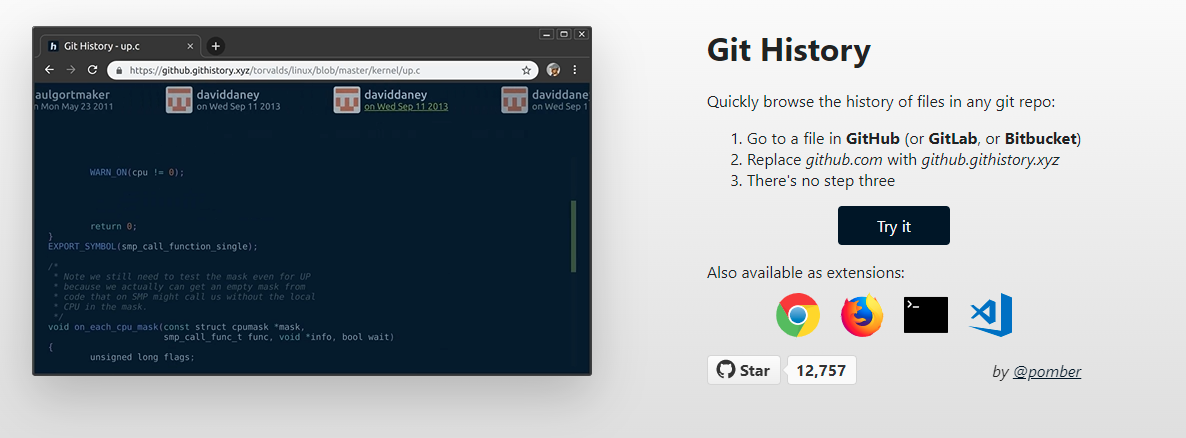
Task: Open the three-dot browser menu
Action: tap(575, 70)
